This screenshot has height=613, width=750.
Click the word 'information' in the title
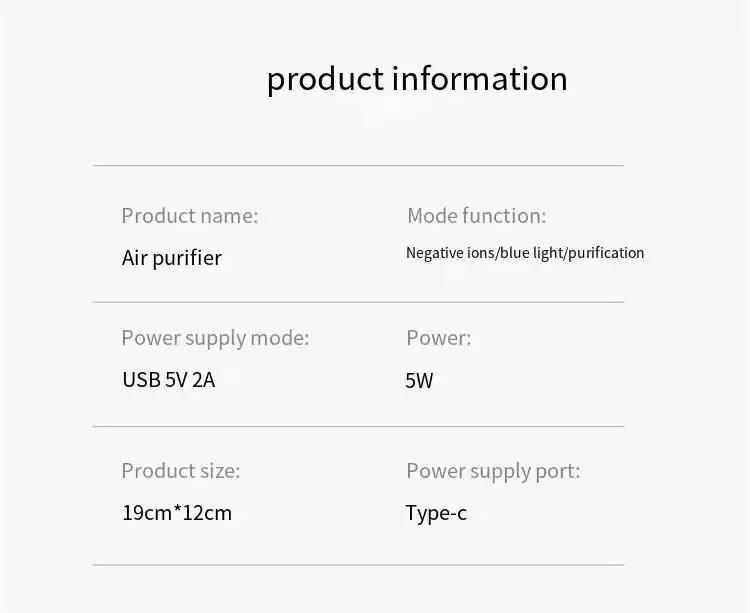480,78
